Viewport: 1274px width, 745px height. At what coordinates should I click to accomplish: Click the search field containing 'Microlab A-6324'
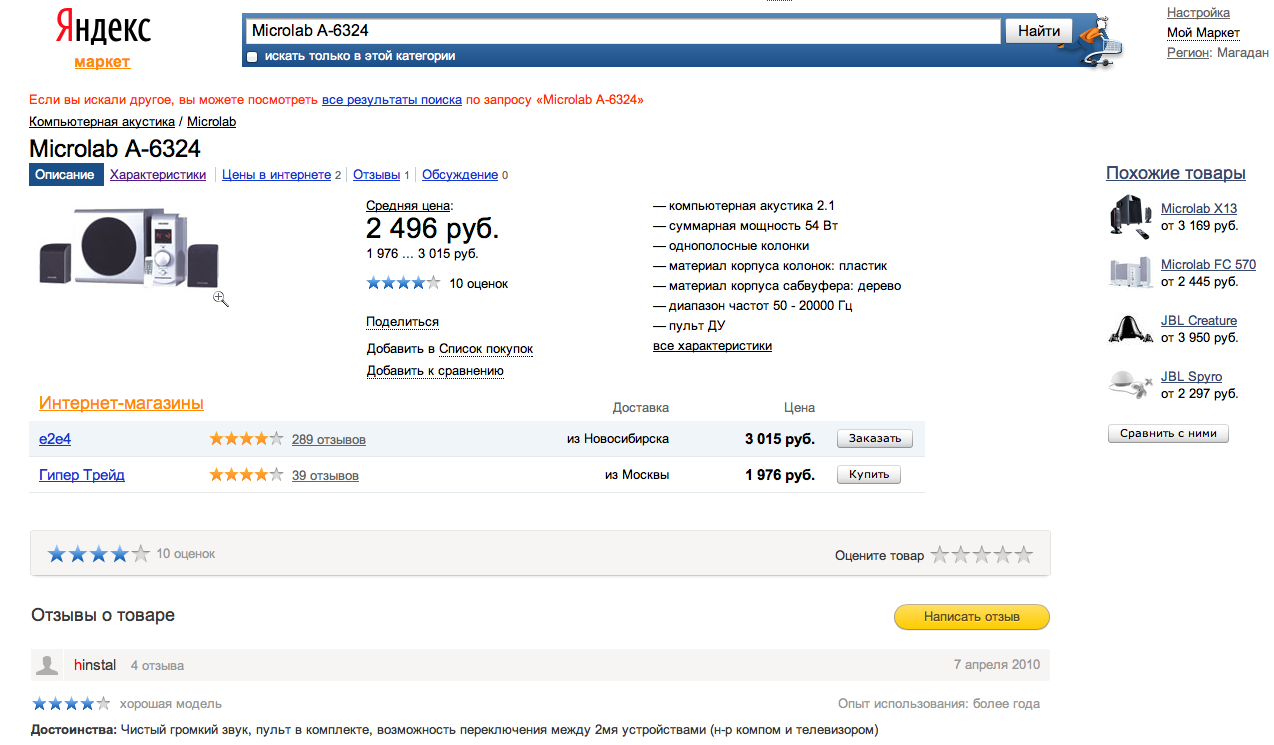pos(622,31)
